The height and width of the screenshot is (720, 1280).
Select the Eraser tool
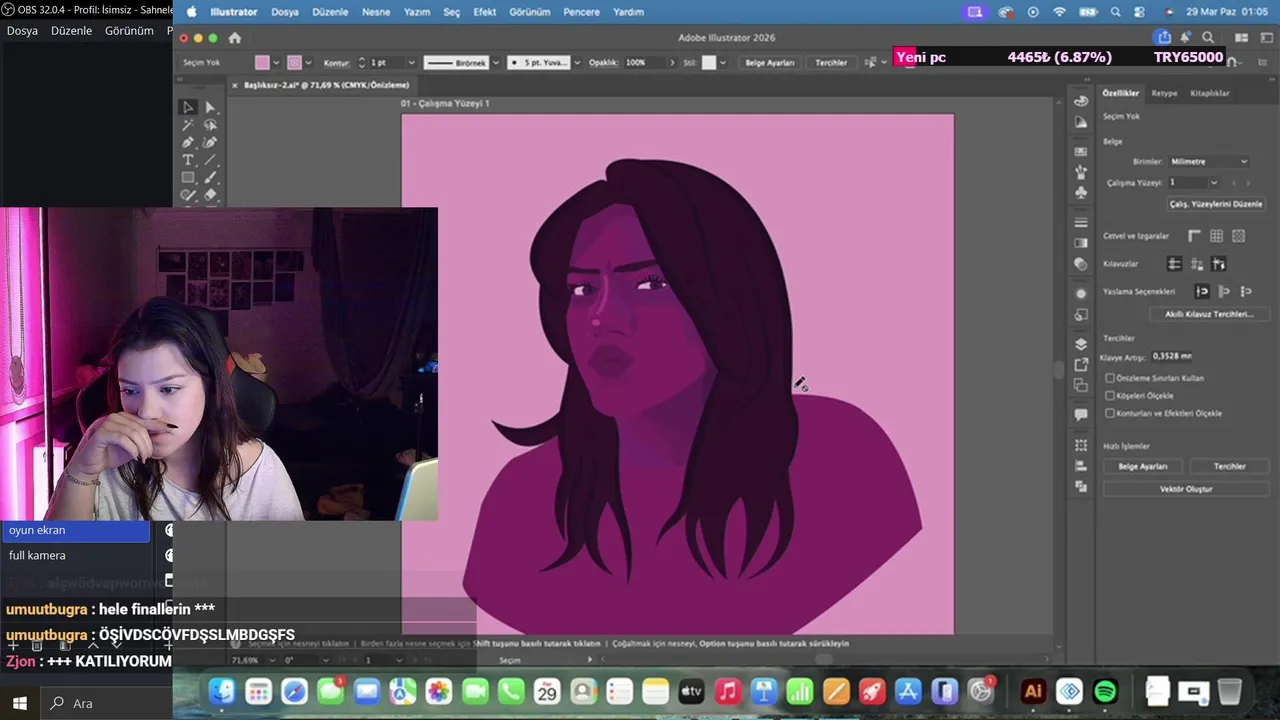[210, 195]
